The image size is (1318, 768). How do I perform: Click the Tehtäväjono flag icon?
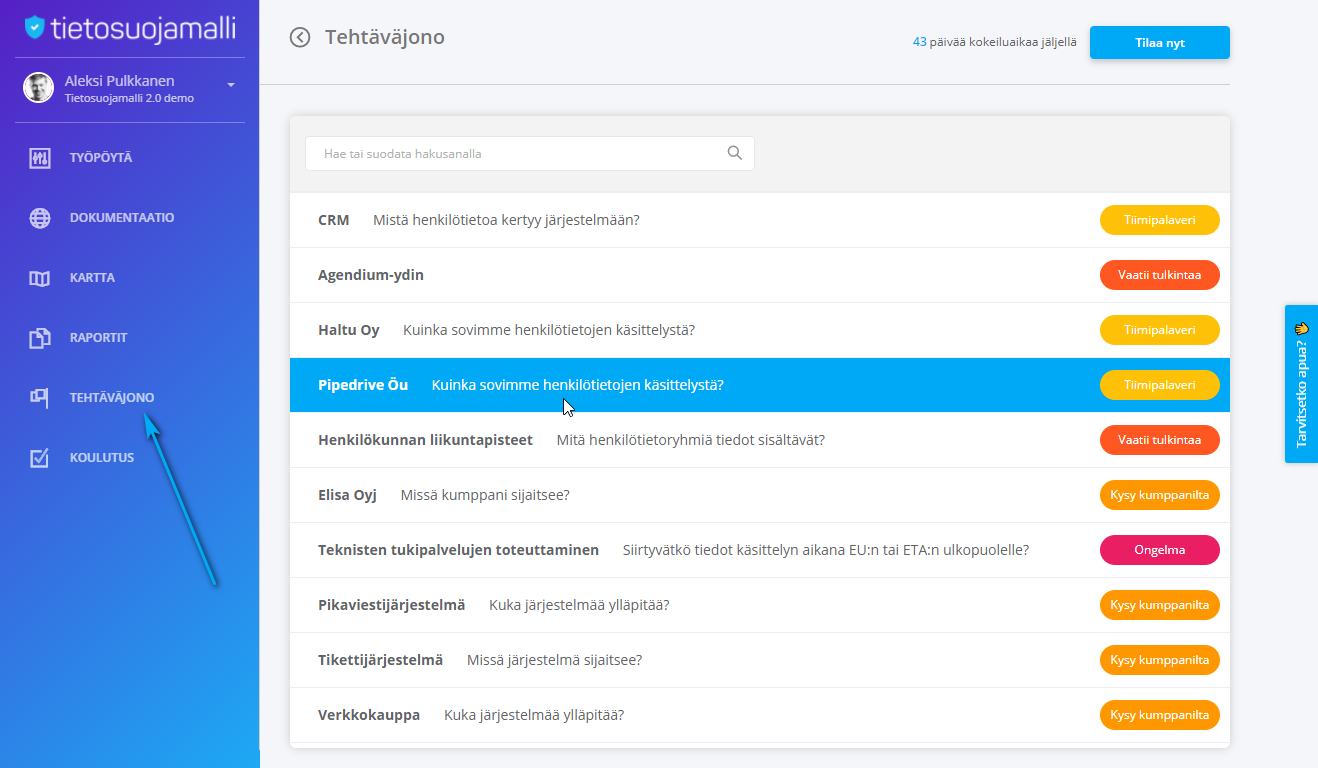click(x=40, y=398)
